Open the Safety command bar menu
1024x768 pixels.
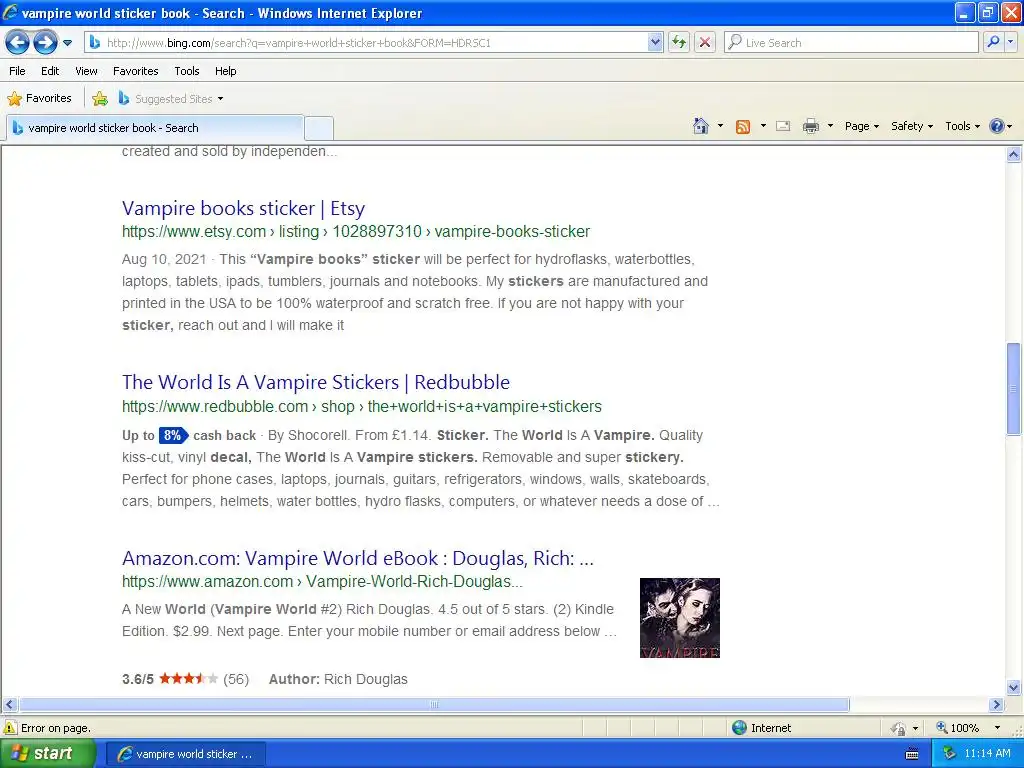pyautogui.click(x=912, y=126)
